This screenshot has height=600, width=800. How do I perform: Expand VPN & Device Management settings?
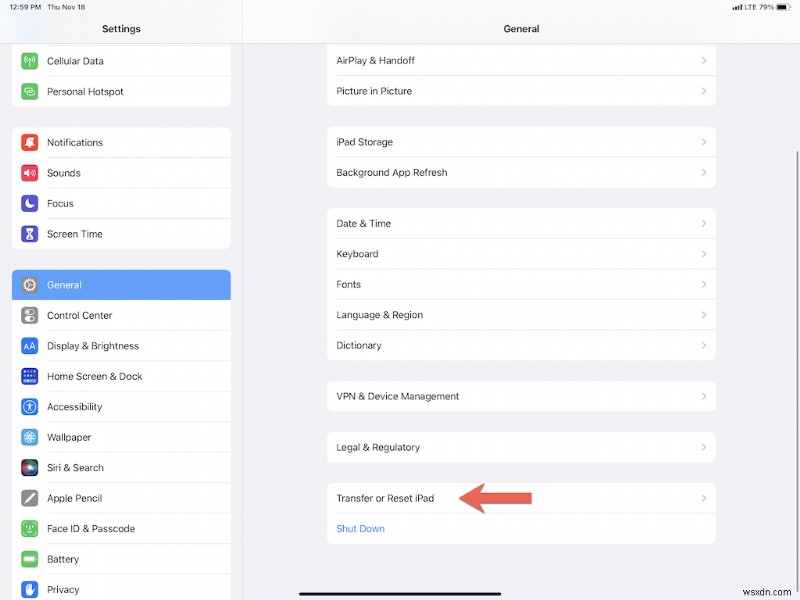coord(705,396)
